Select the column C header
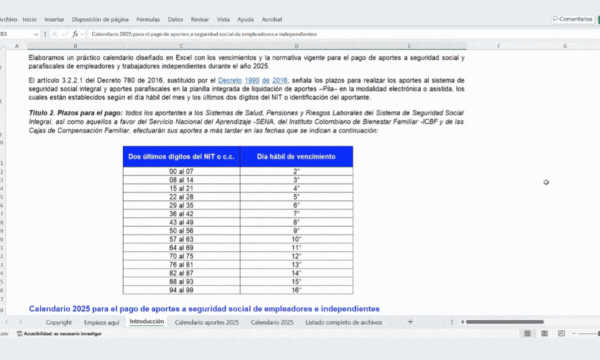Viewport: 600px width, 360px height. 181,46
